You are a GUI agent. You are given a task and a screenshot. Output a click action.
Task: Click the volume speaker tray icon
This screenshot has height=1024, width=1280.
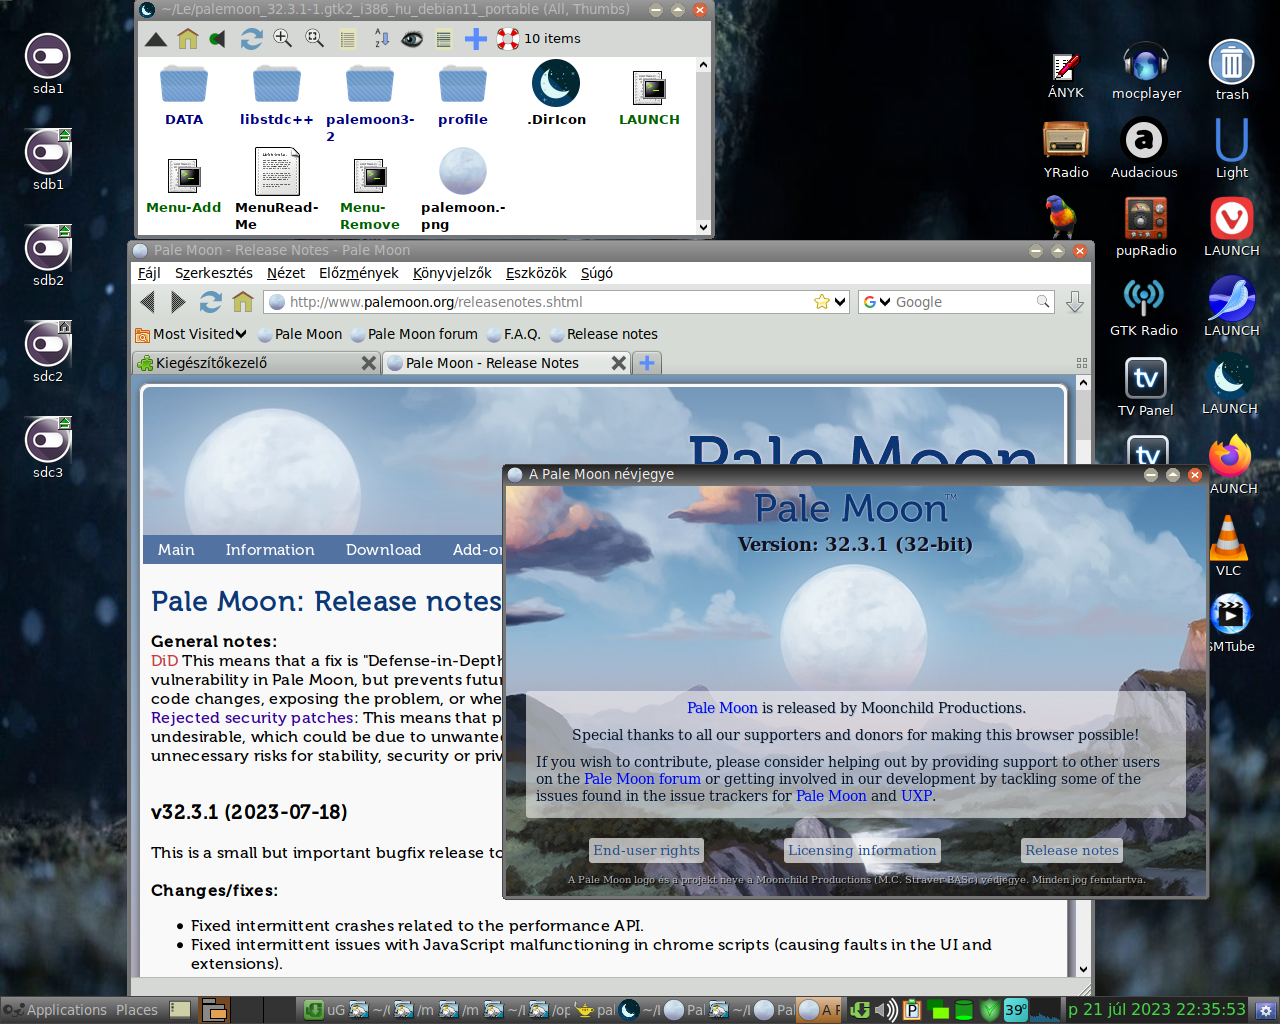point(886,1010)
